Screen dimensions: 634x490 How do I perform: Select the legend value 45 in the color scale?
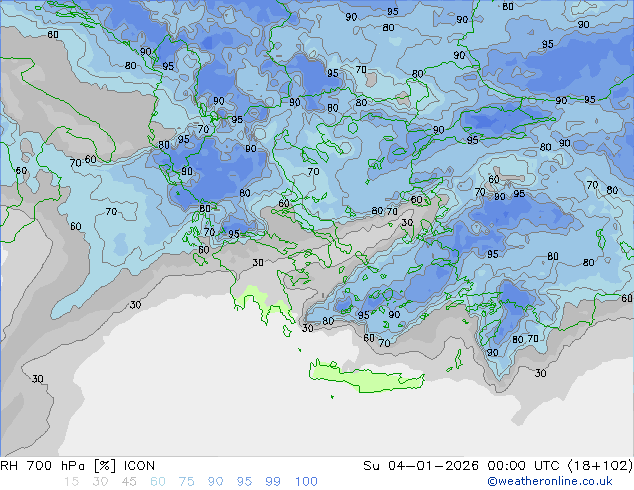(x=129, y=482)
